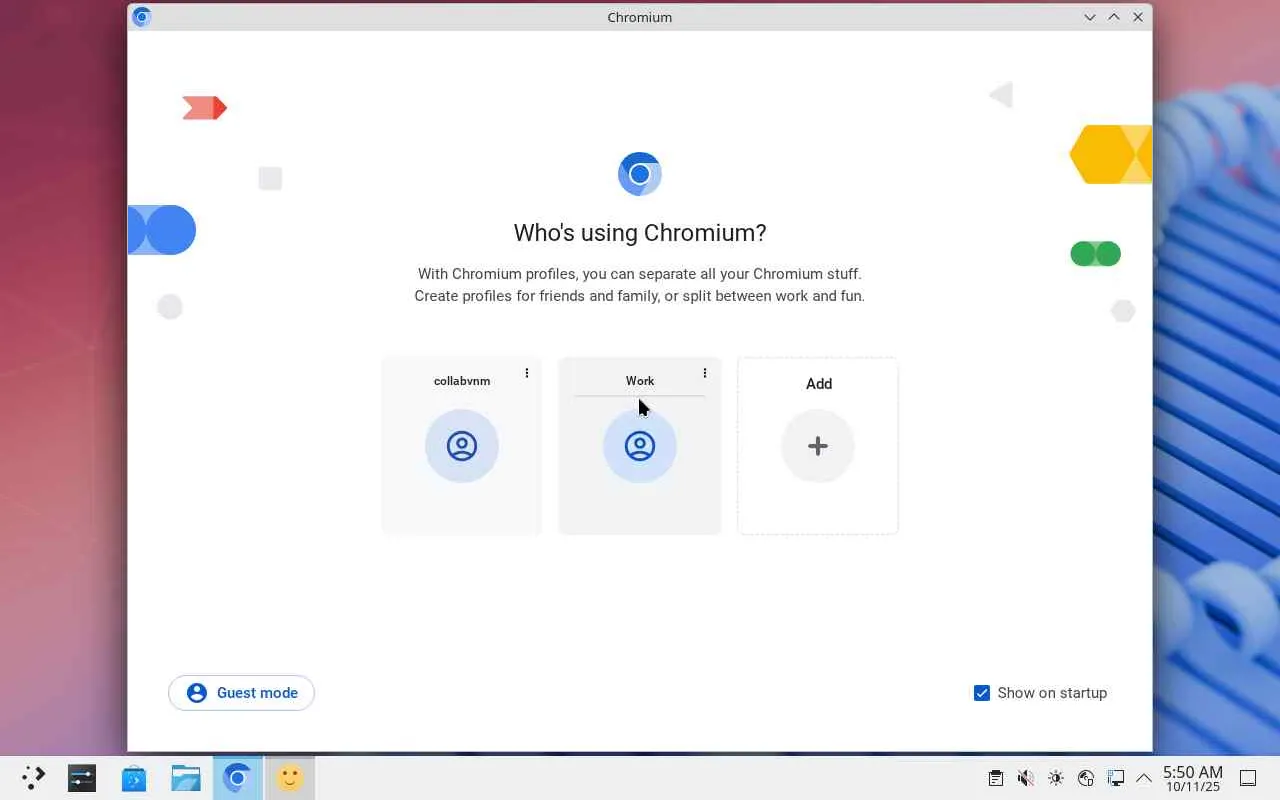Open the smiley face app in taskbar
Viewport: 1280px width, 800px height.
290,778
